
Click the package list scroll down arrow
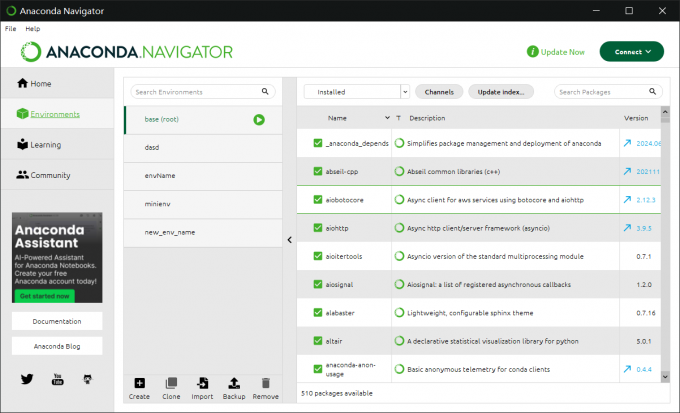pos(665,377)
